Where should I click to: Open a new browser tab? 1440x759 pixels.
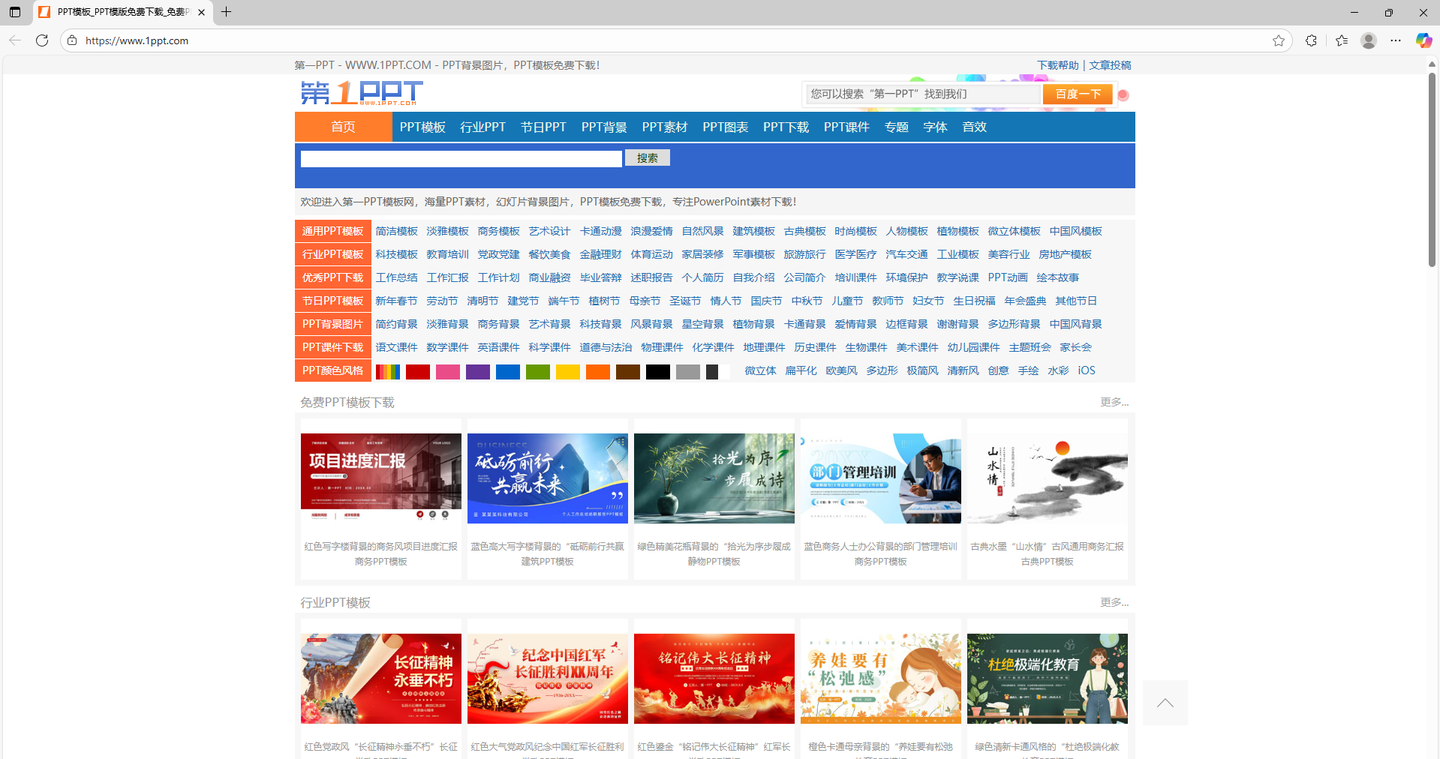pos(226,12)
